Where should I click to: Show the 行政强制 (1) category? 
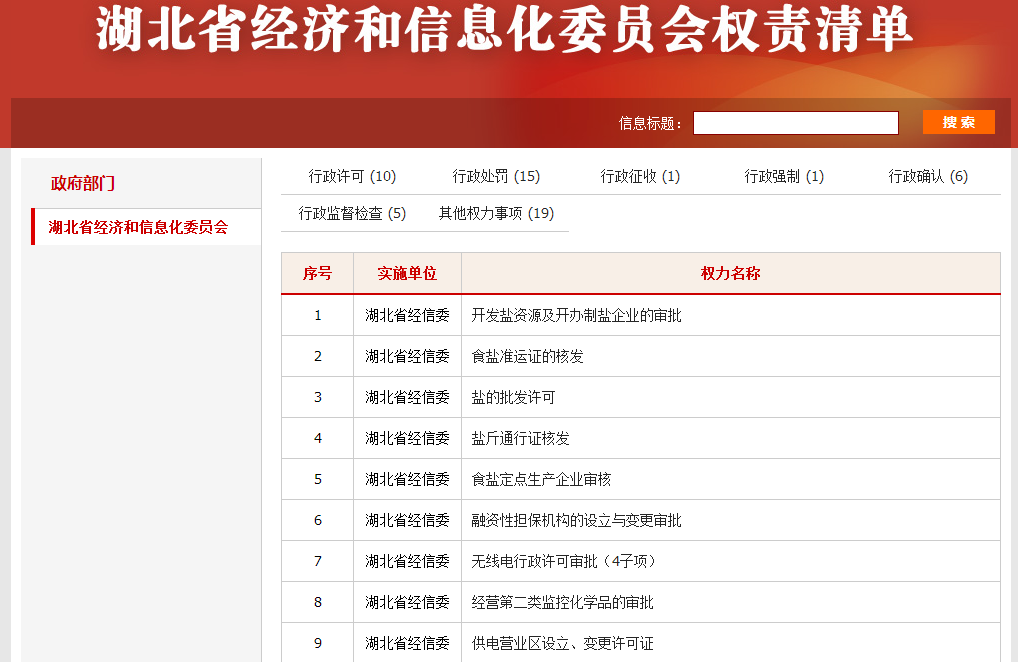coord(784,176)
